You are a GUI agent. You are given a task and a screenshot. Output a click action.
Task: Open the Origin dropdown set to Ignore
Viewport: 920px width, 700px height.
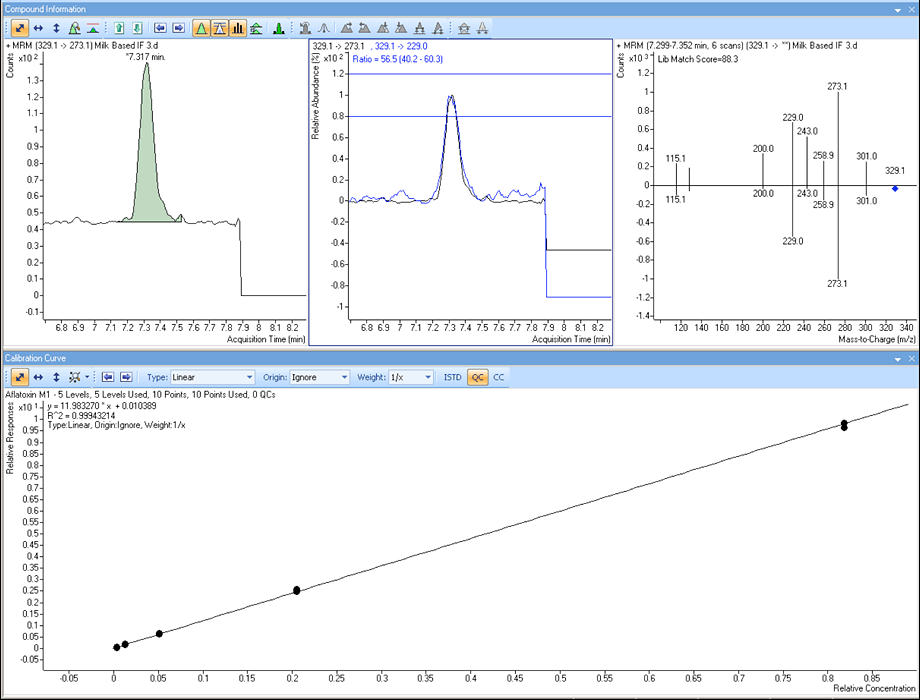[318, 377]
